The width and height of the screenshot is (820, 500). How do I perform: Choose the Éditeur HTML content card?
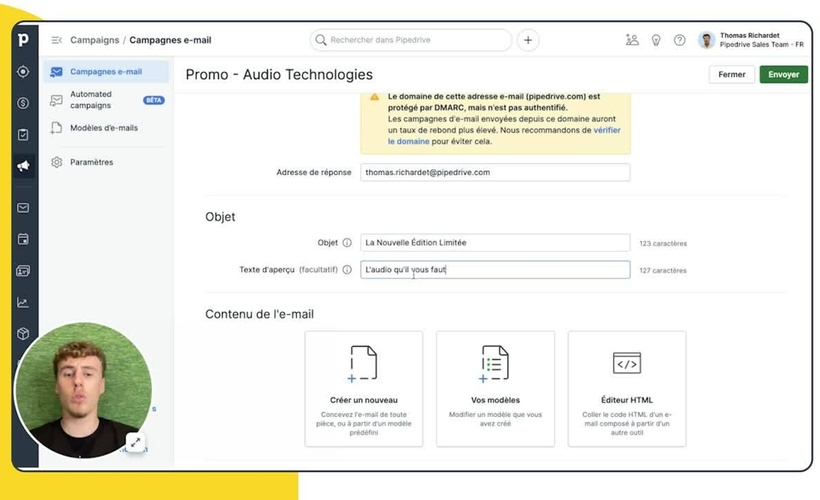627,388
